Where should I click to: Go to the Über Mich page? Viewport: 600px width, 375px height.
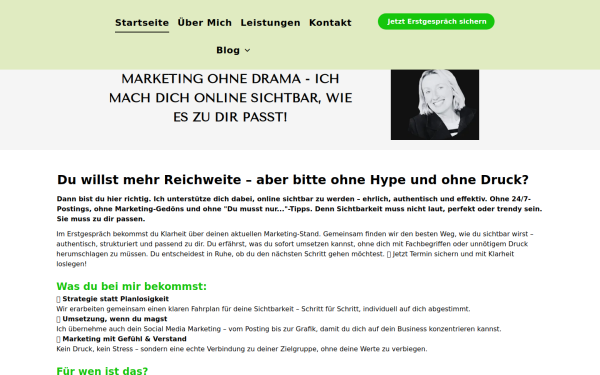point(205,23)
